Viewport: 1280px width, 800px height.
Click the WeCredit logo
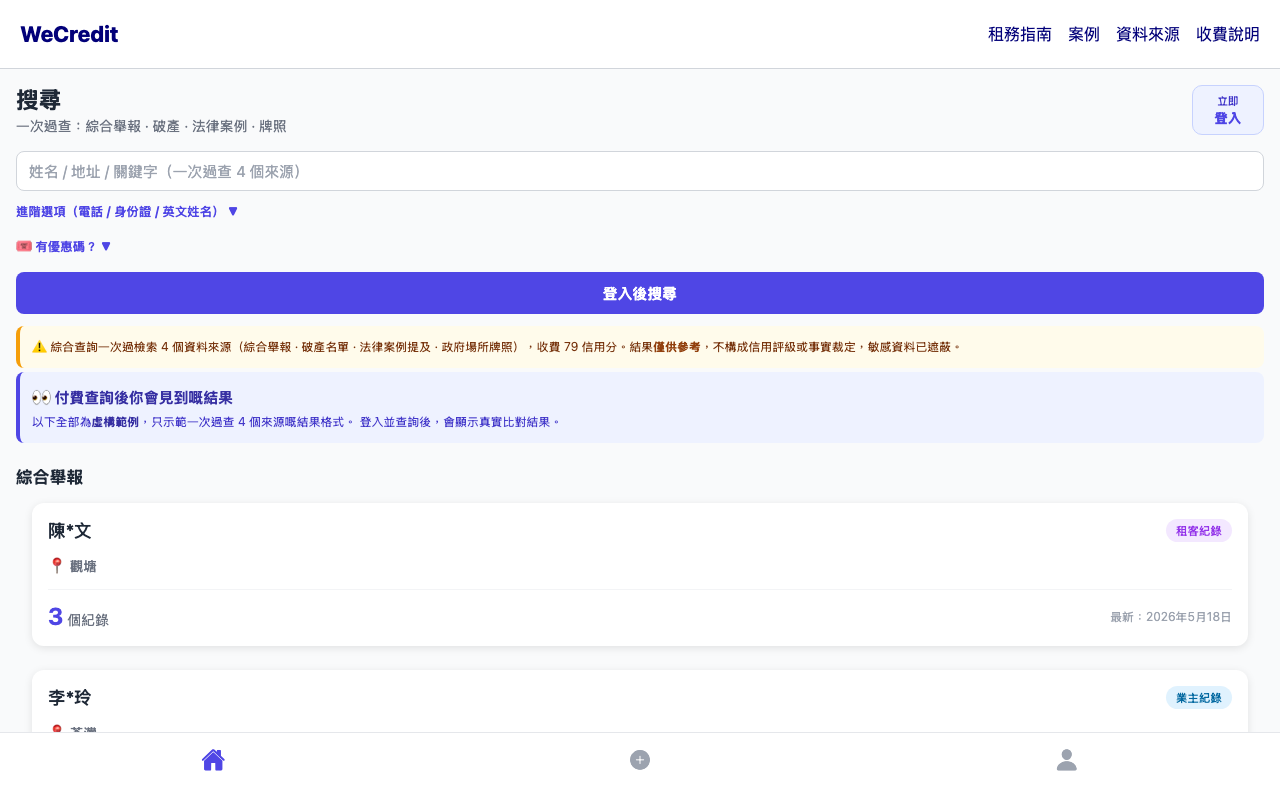click(69, 34)
